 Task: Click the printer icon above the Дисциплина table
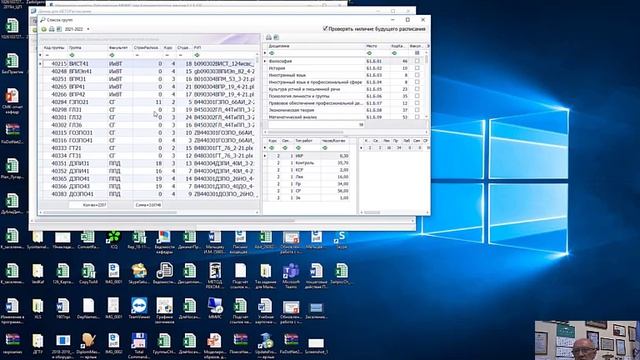point(269,38)
